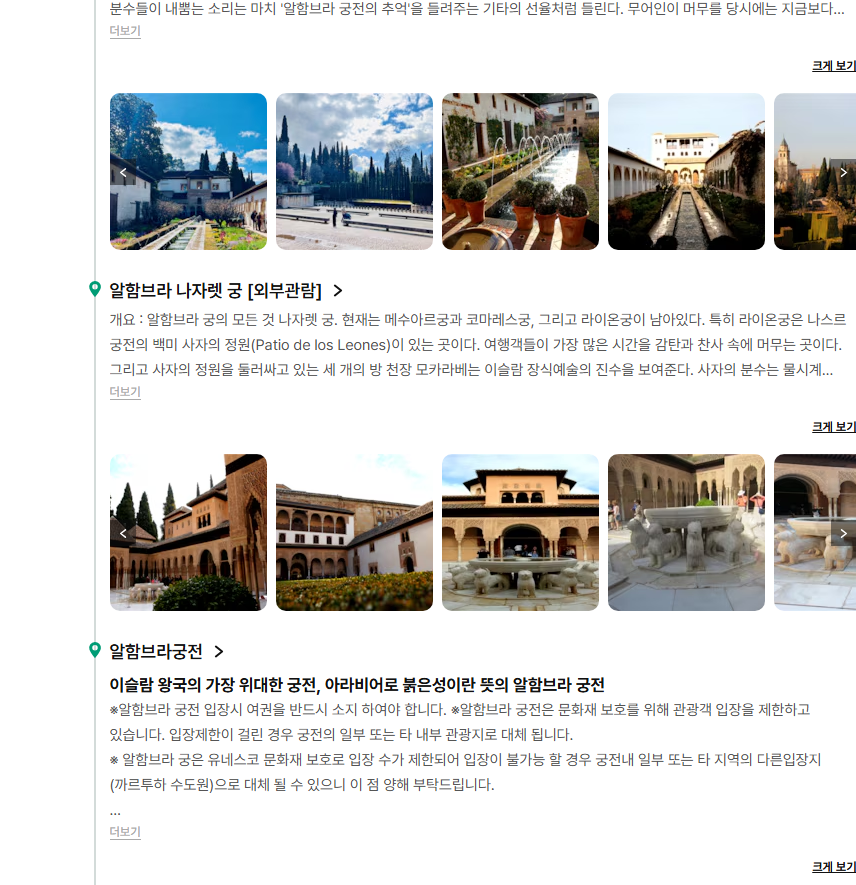This screenshot has height=885, width=856.
Task: Click the previous arrow on the top photo carousel
Action: tap(122, 171)
